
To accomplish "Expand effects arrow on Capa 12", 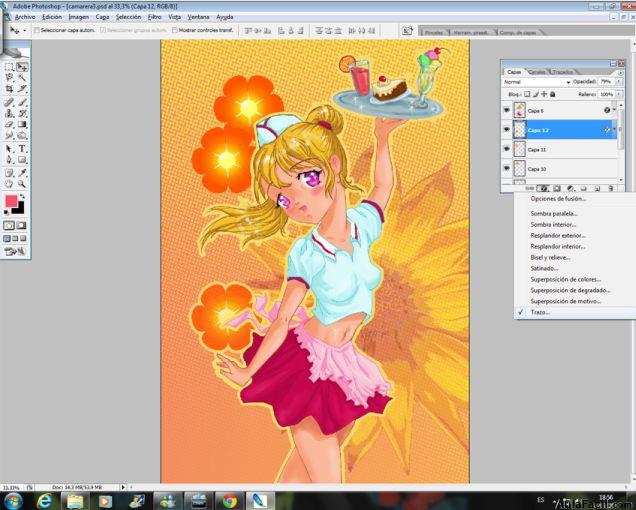I will 614,129.
